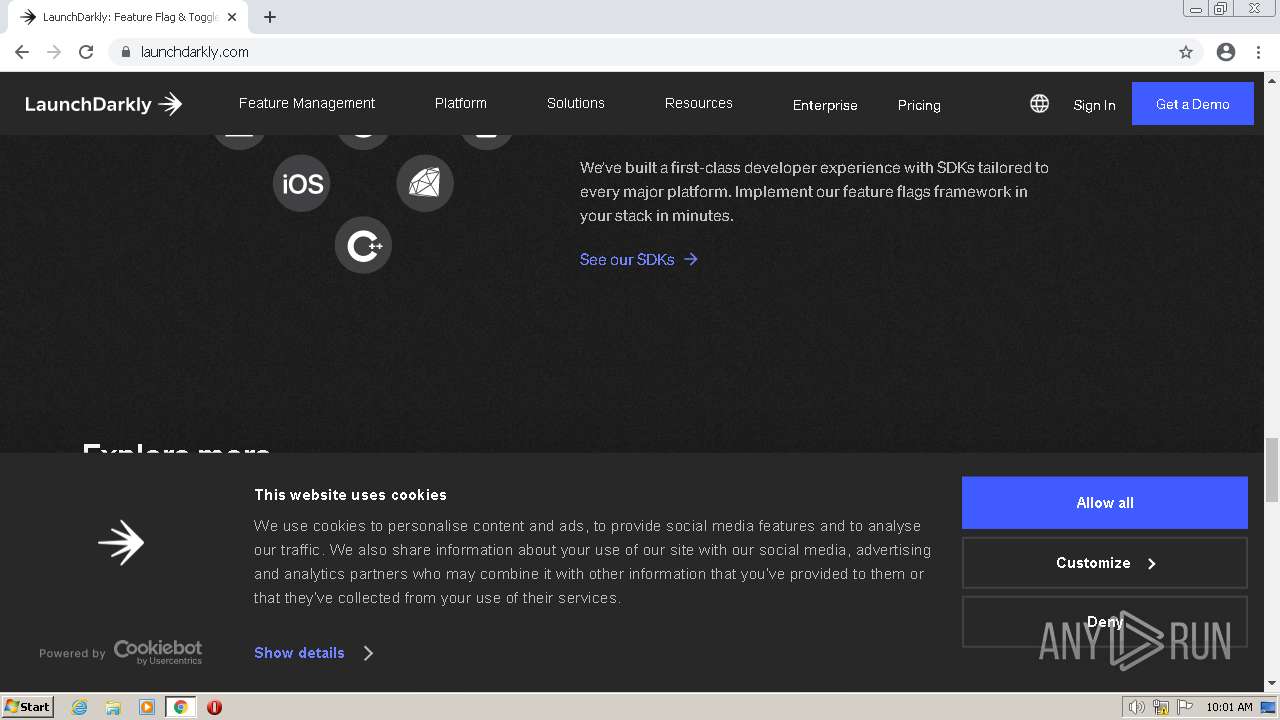Click the Ruby gem SDK icon
The height and width of the screenshot is (720, 1280).
425,184
